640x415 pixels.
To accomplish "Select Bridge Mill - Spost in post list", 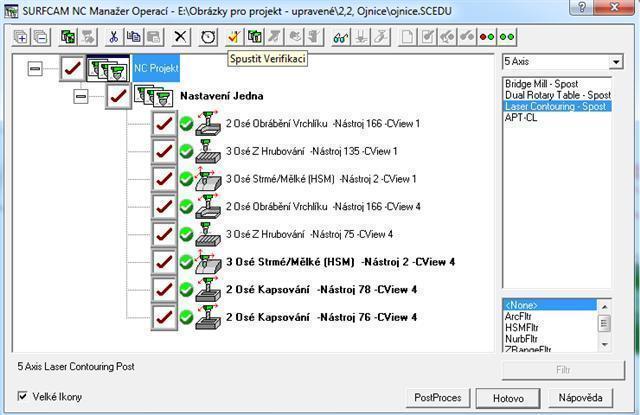I will point(541,84).
